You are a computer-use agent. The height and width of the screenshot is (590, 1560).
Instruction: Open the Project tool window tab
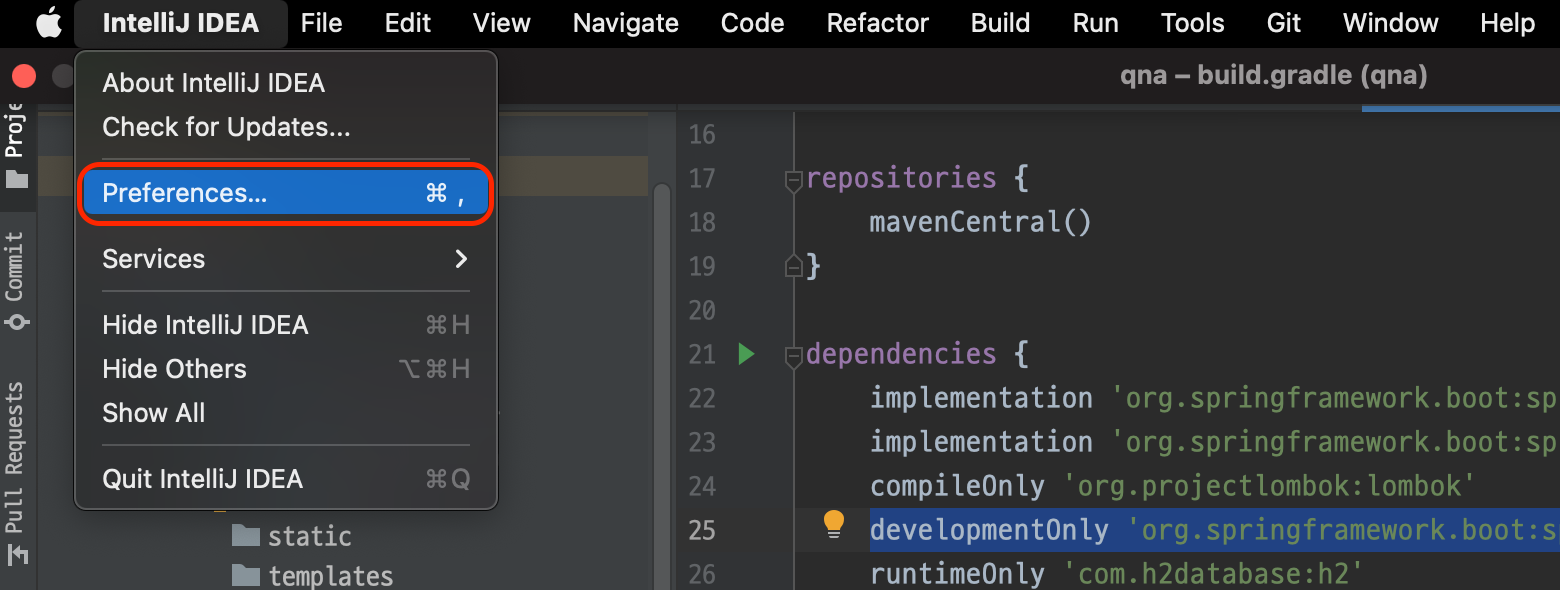(x=16, y=146)
